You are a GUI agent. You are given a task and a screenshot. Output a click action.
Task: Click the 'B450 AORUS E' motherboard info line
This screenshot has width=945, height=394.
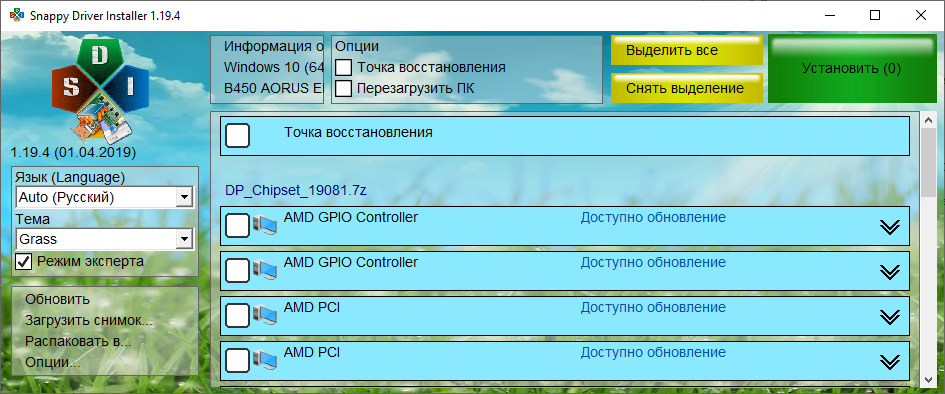coord(274,88)
